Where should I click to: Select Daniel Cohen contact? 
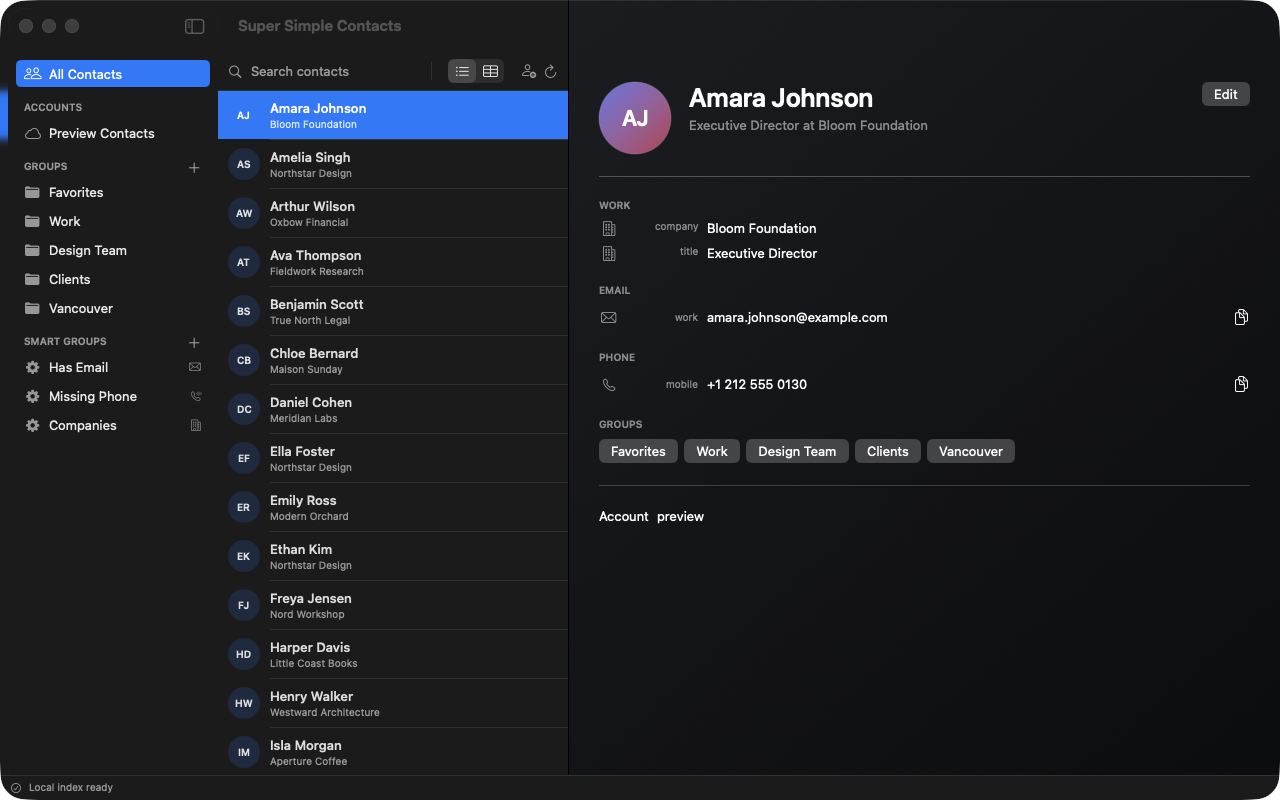tap(393, 409)
